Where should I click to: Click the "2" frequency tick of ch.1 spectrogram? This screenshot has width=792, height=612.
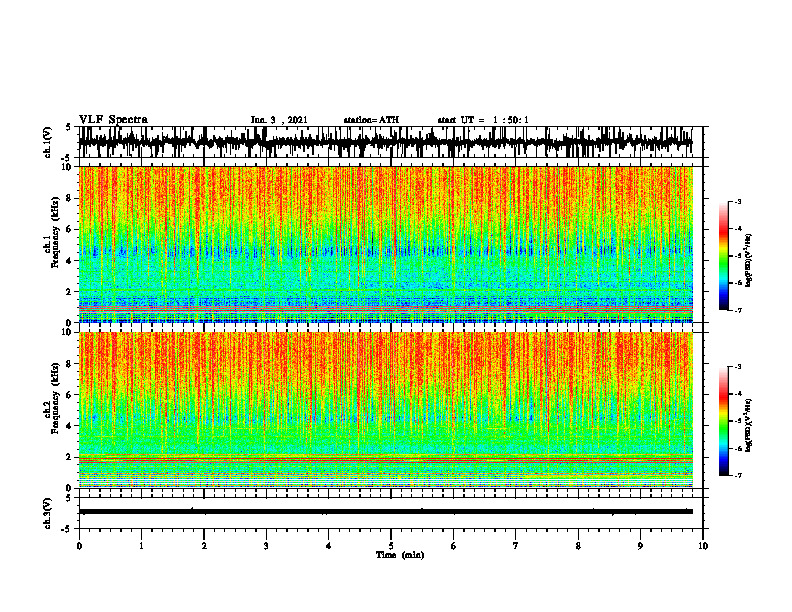coord(70,291)
